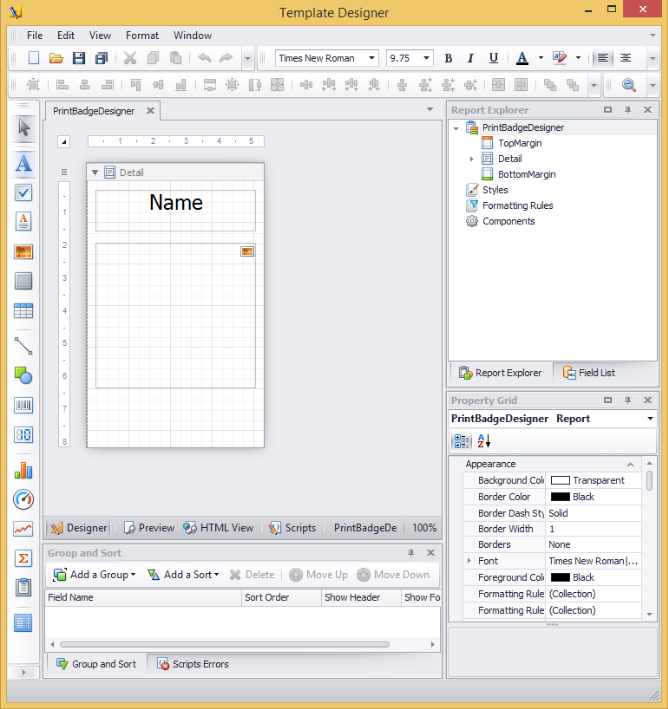Collapse the PrintBadgeDesigner tree node
Image resolution: width=668 pixels, height=709 pixels.
tap(456, 128)
